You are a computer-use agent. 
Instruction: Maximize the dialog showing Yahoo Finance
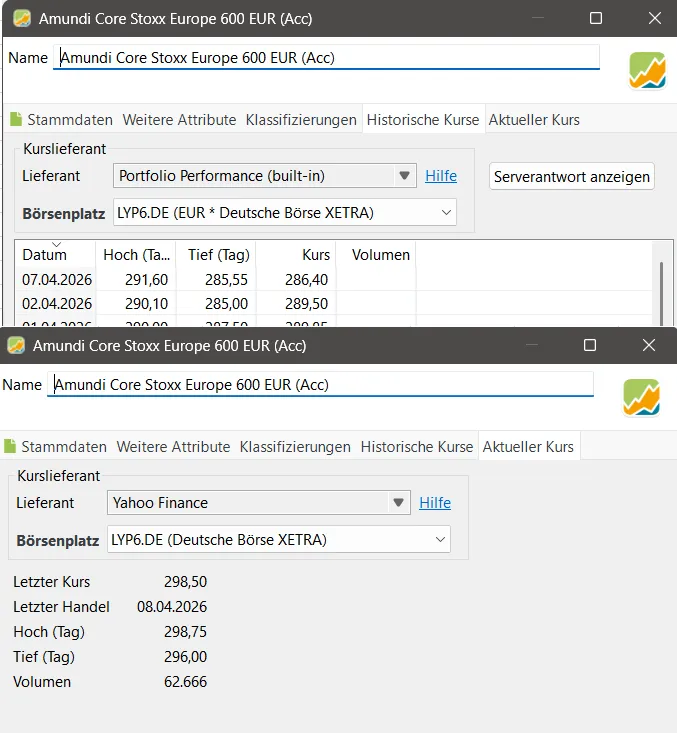pos(590,345)
